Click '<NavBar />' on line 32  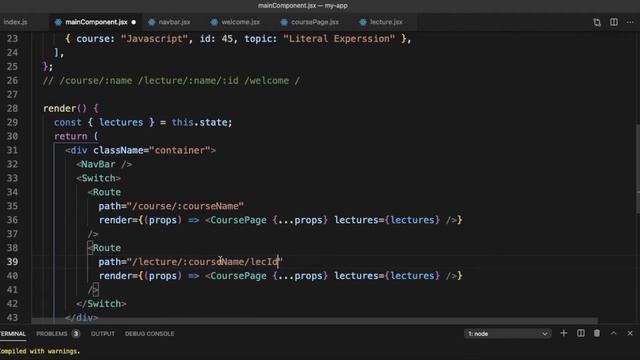[x=104, y=164]
